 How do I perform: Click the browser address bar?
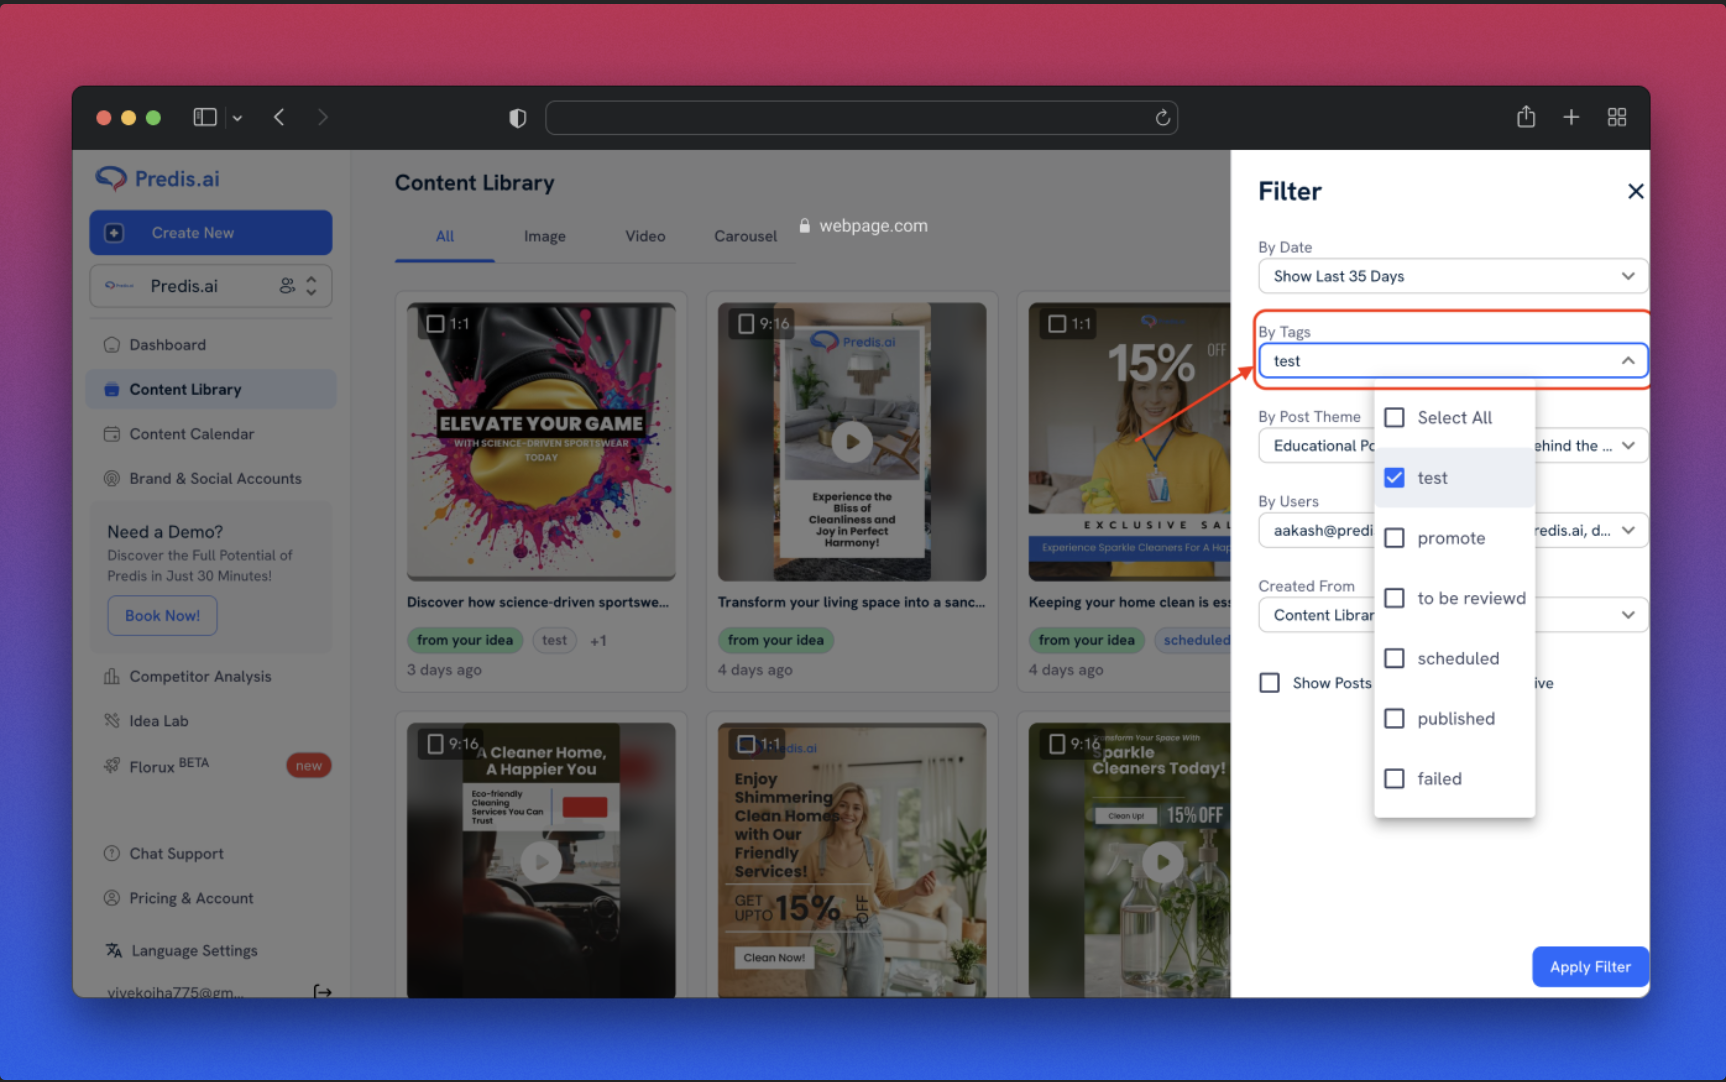(861, 118)
